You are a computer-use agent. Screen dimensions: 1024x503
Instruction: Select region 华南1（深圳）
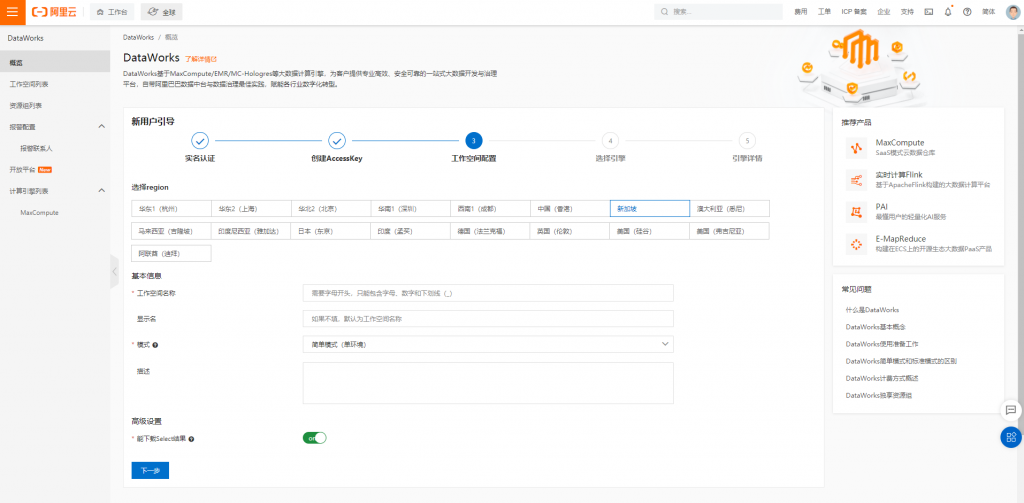[410, 208]
